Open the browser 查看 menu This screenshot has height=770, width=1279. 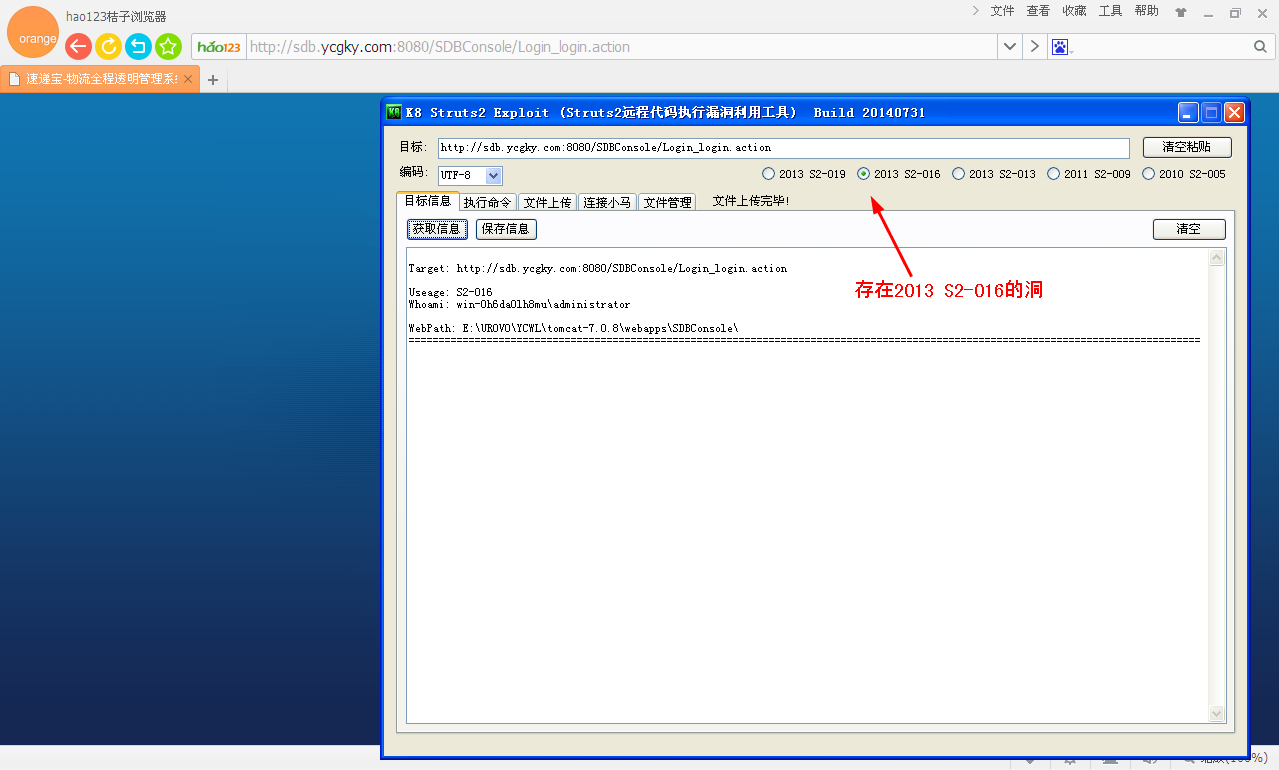[1038, 11]
